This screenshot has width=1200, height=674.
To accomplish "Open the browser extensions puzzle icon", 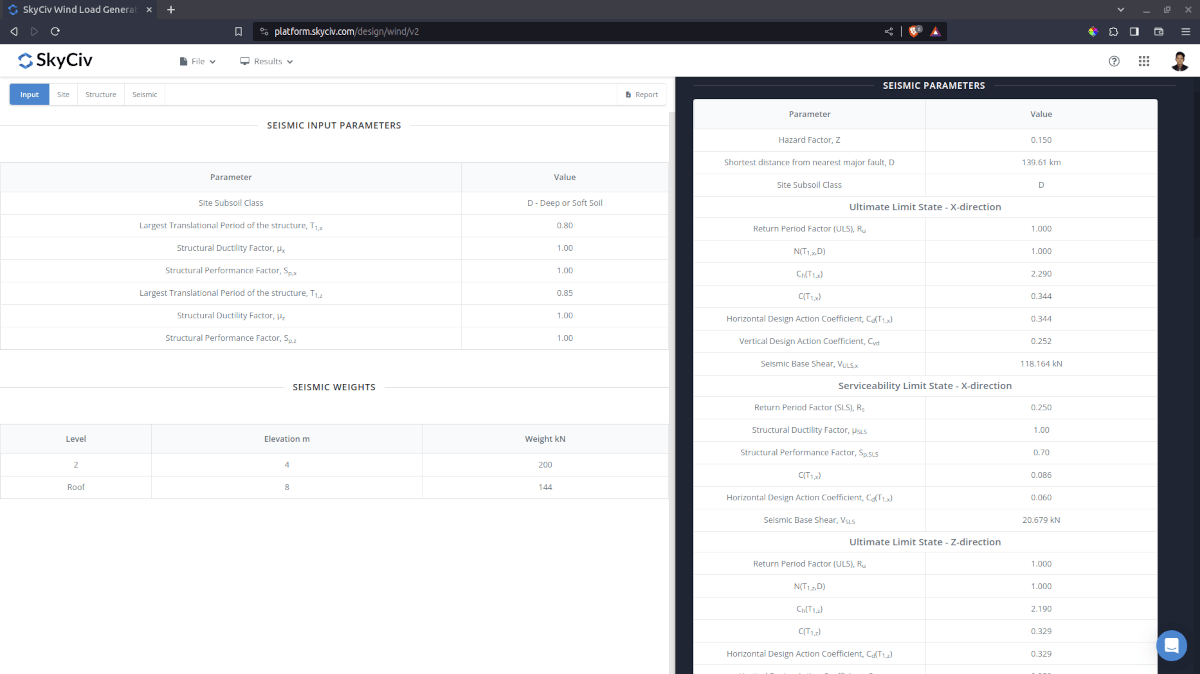I will (1113, 31).
